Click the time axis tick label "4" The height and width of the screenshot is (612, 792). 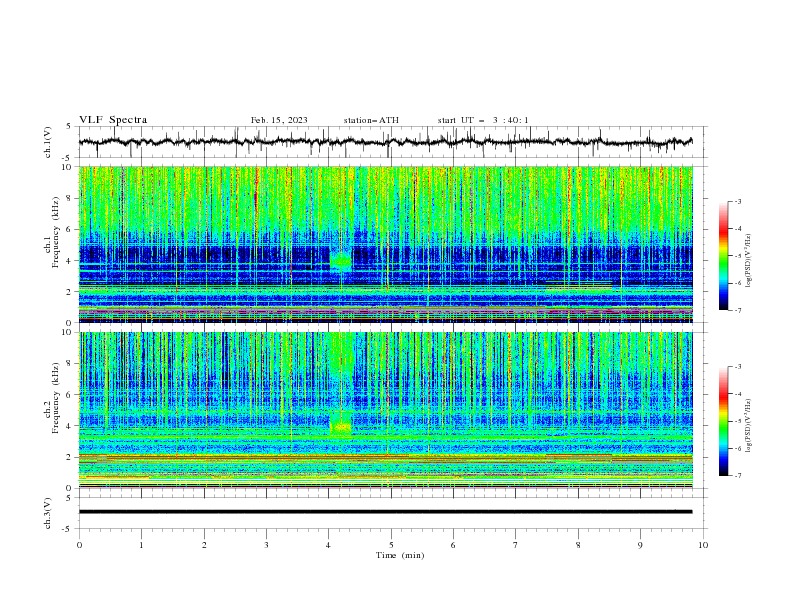pos(329,545)
